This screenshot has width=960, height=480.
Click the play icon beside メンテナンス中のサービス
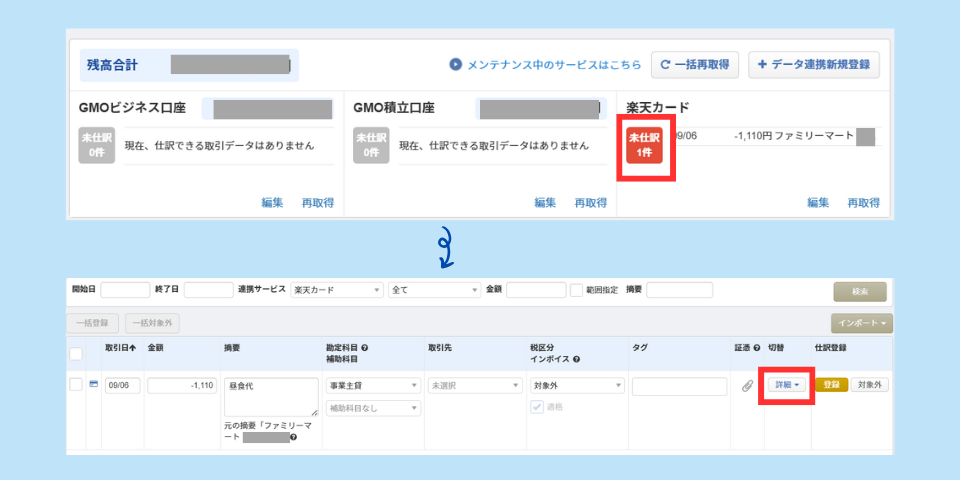point(455,65)
